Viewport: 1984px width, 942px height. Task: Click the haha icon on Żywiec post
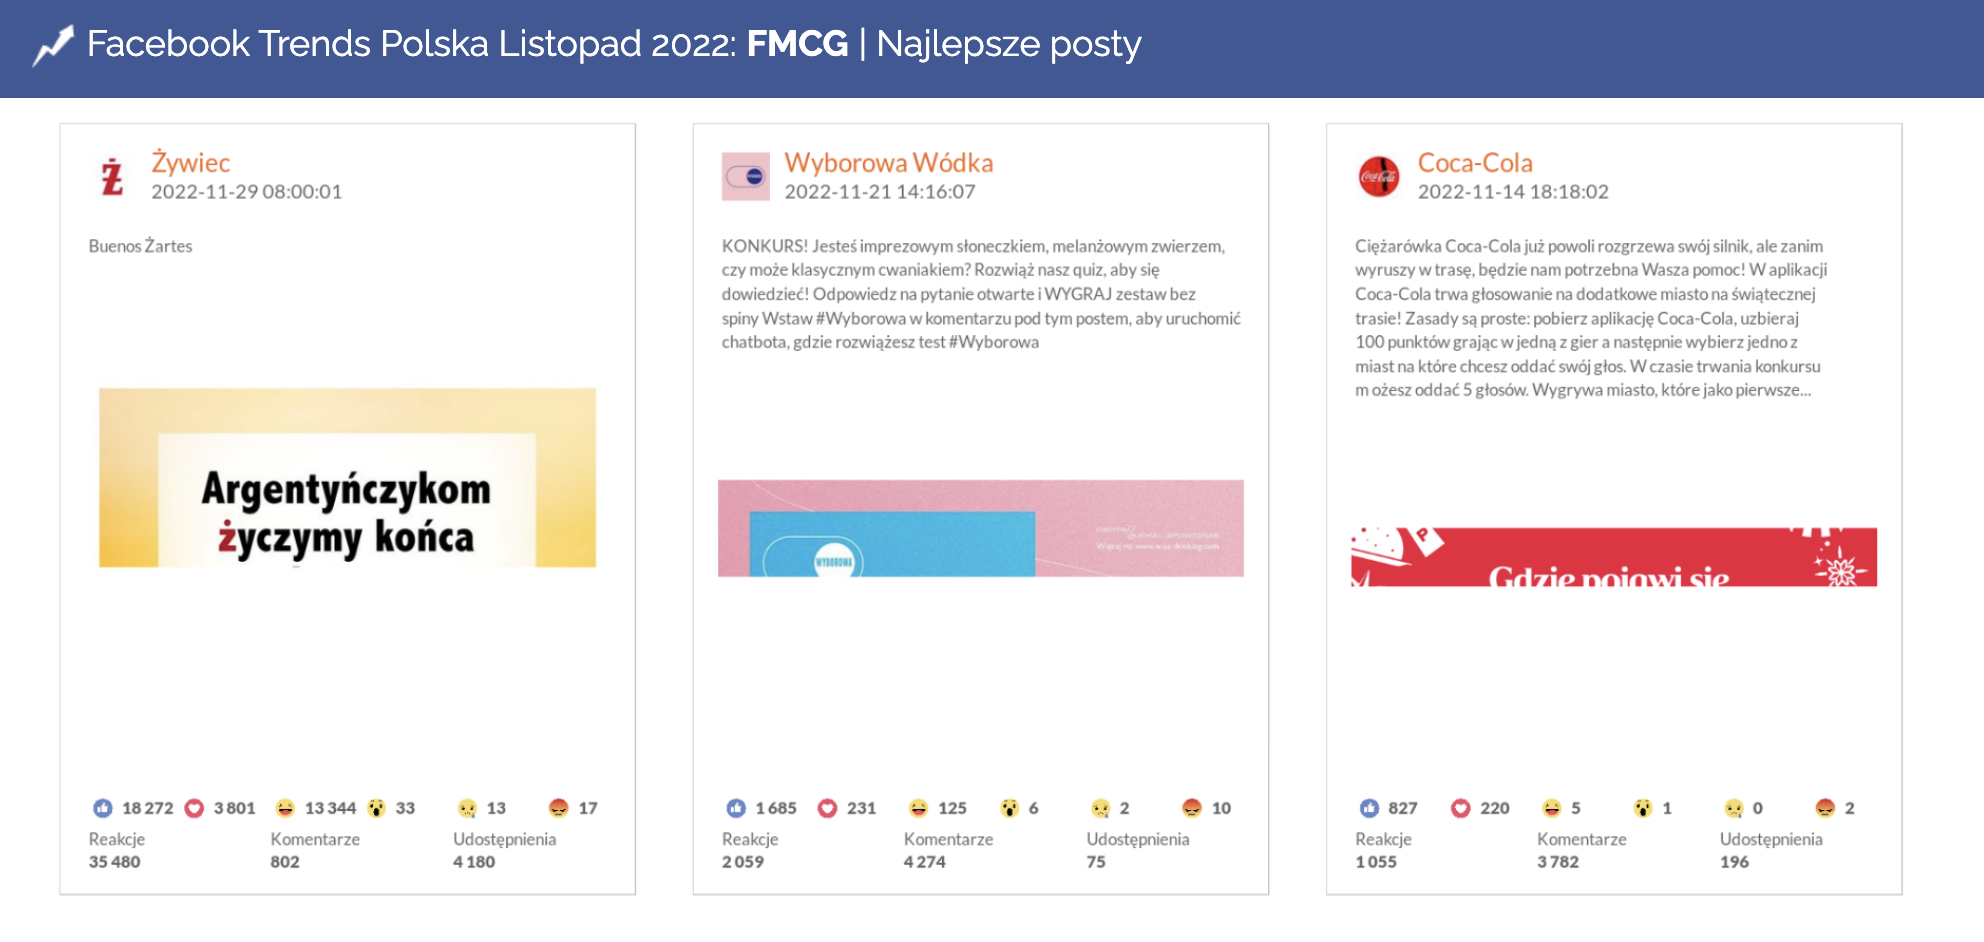point(285,808)
